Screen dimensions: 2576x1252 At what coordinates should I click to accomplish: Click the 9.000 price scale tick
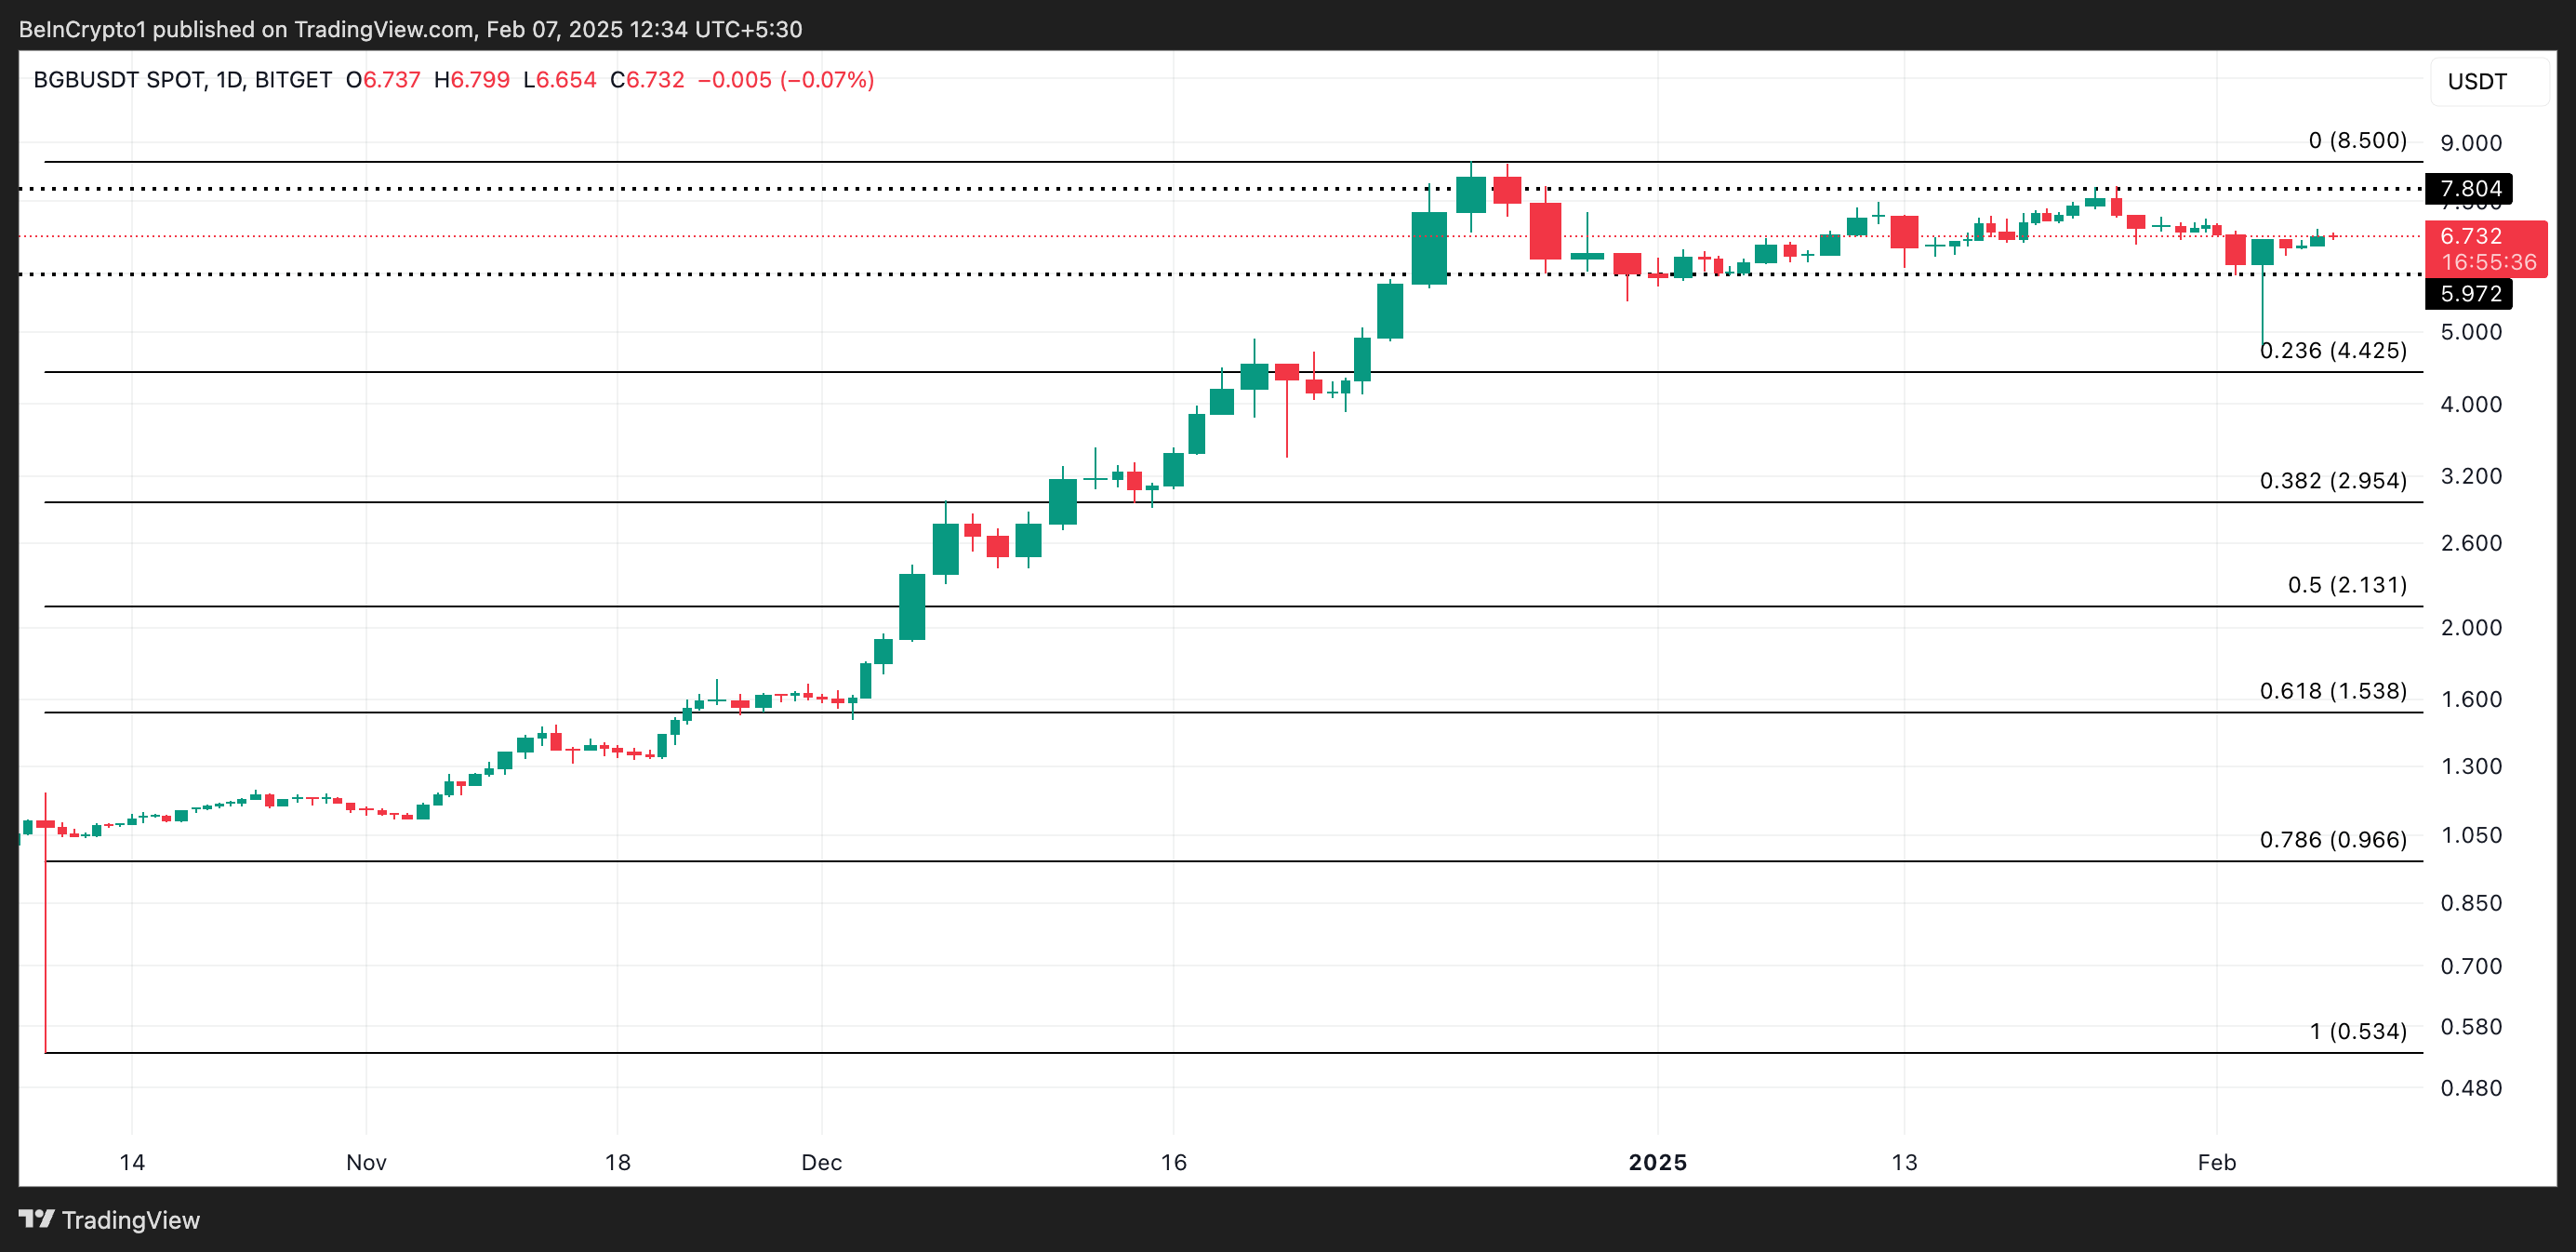(2470, 143)
